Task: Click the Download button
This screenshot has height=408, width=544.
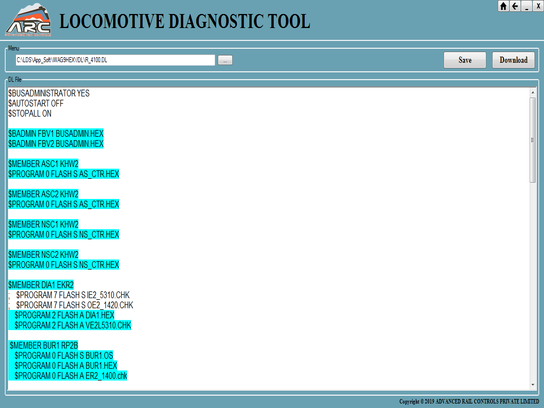Action: (513, 60)
